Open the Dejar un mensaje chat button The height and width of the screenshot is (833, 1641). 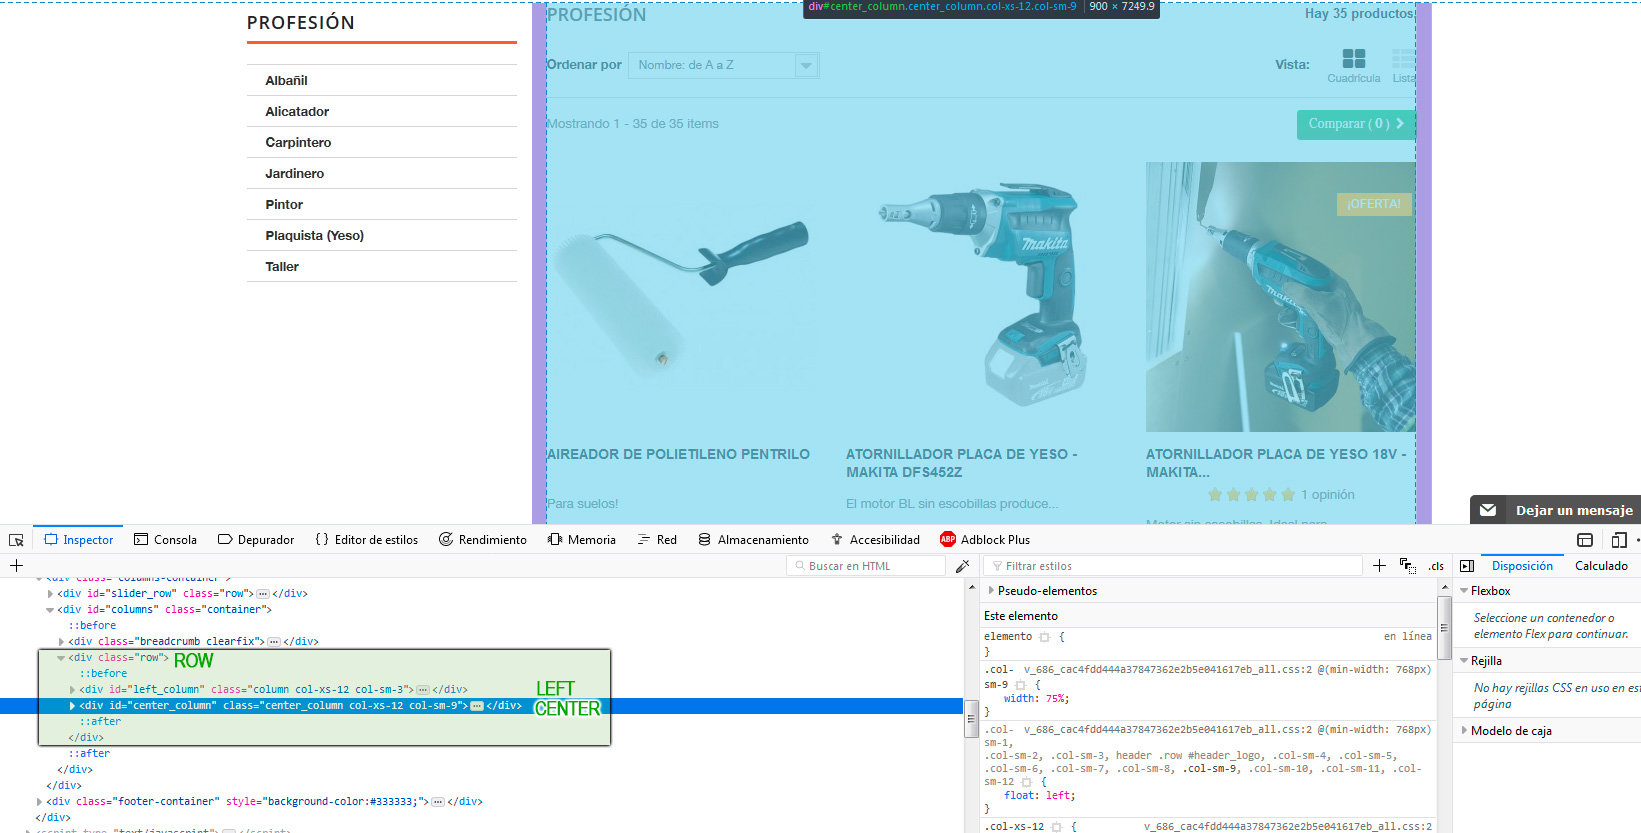click(x=1555, y=510)
